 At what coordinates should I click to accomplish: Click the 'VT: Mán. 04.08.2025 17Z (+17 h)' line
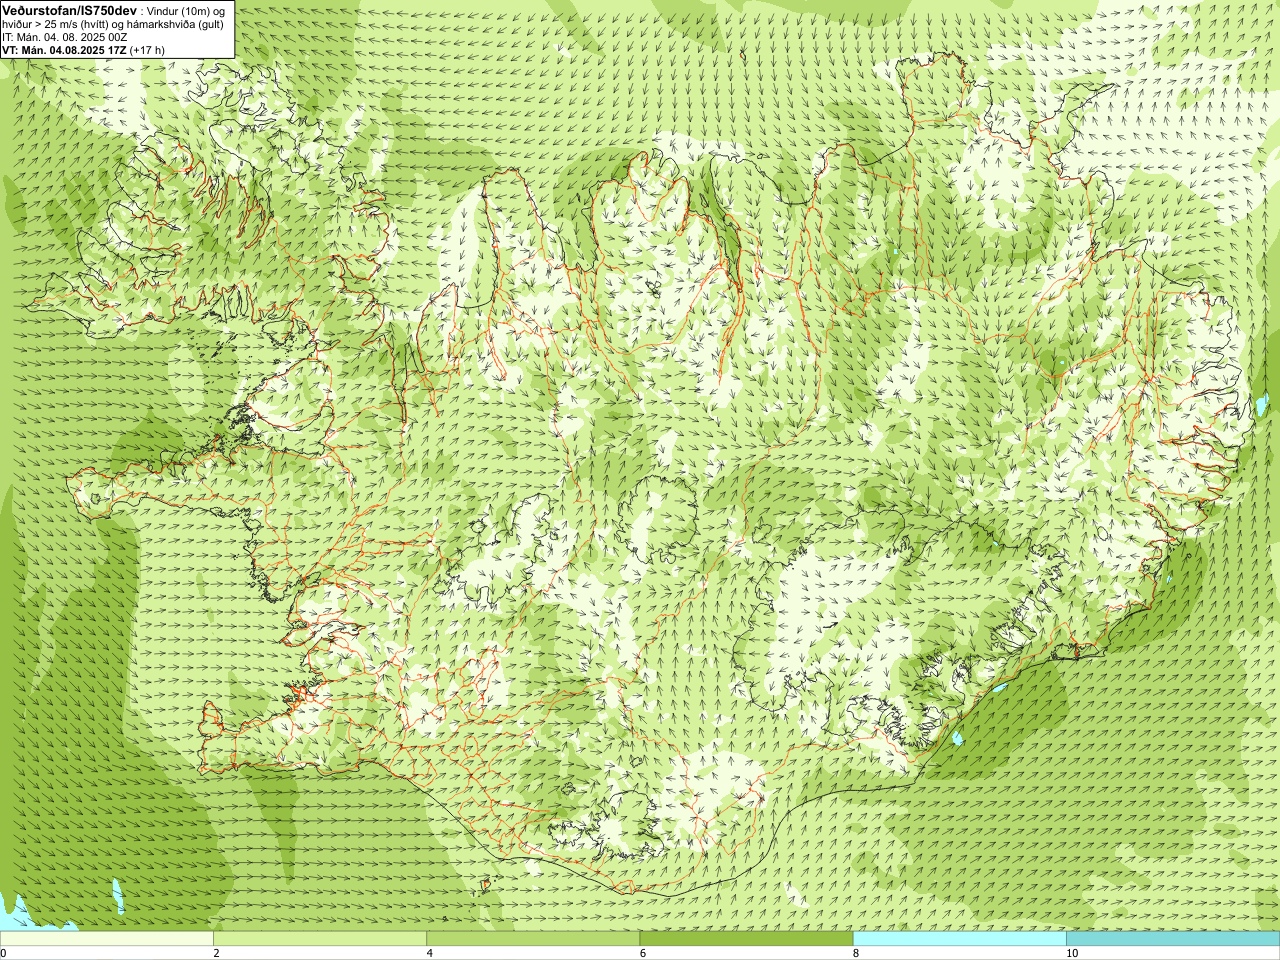(84, 49)
